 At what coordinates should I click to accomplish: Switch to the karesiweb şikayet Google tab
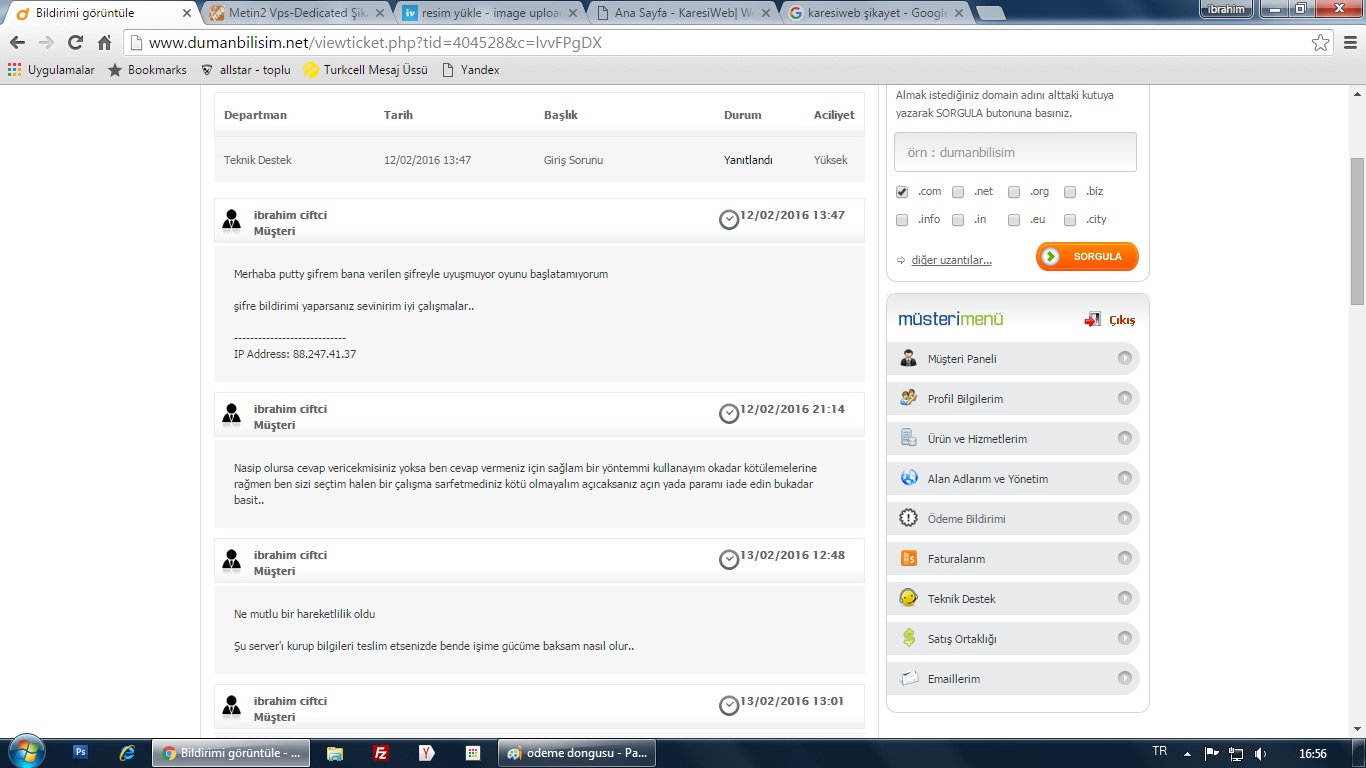tap(874, 14)
